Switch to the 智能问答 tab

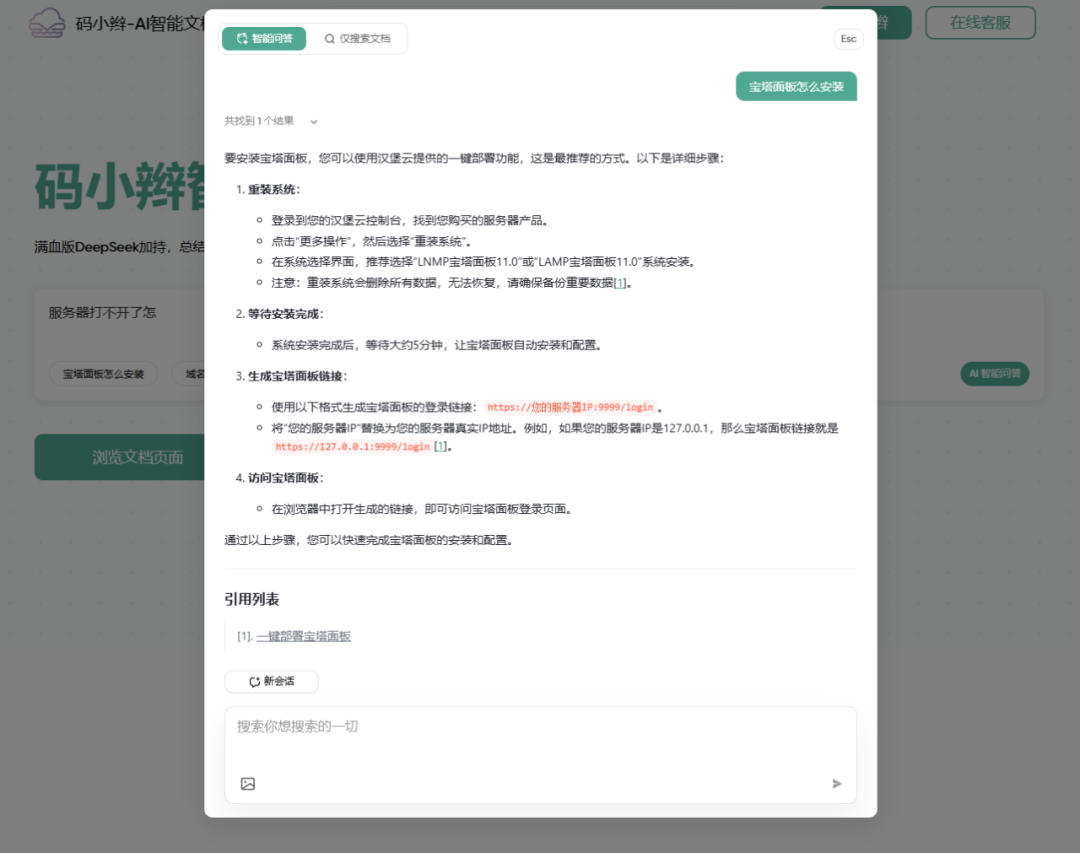(264, 39)
